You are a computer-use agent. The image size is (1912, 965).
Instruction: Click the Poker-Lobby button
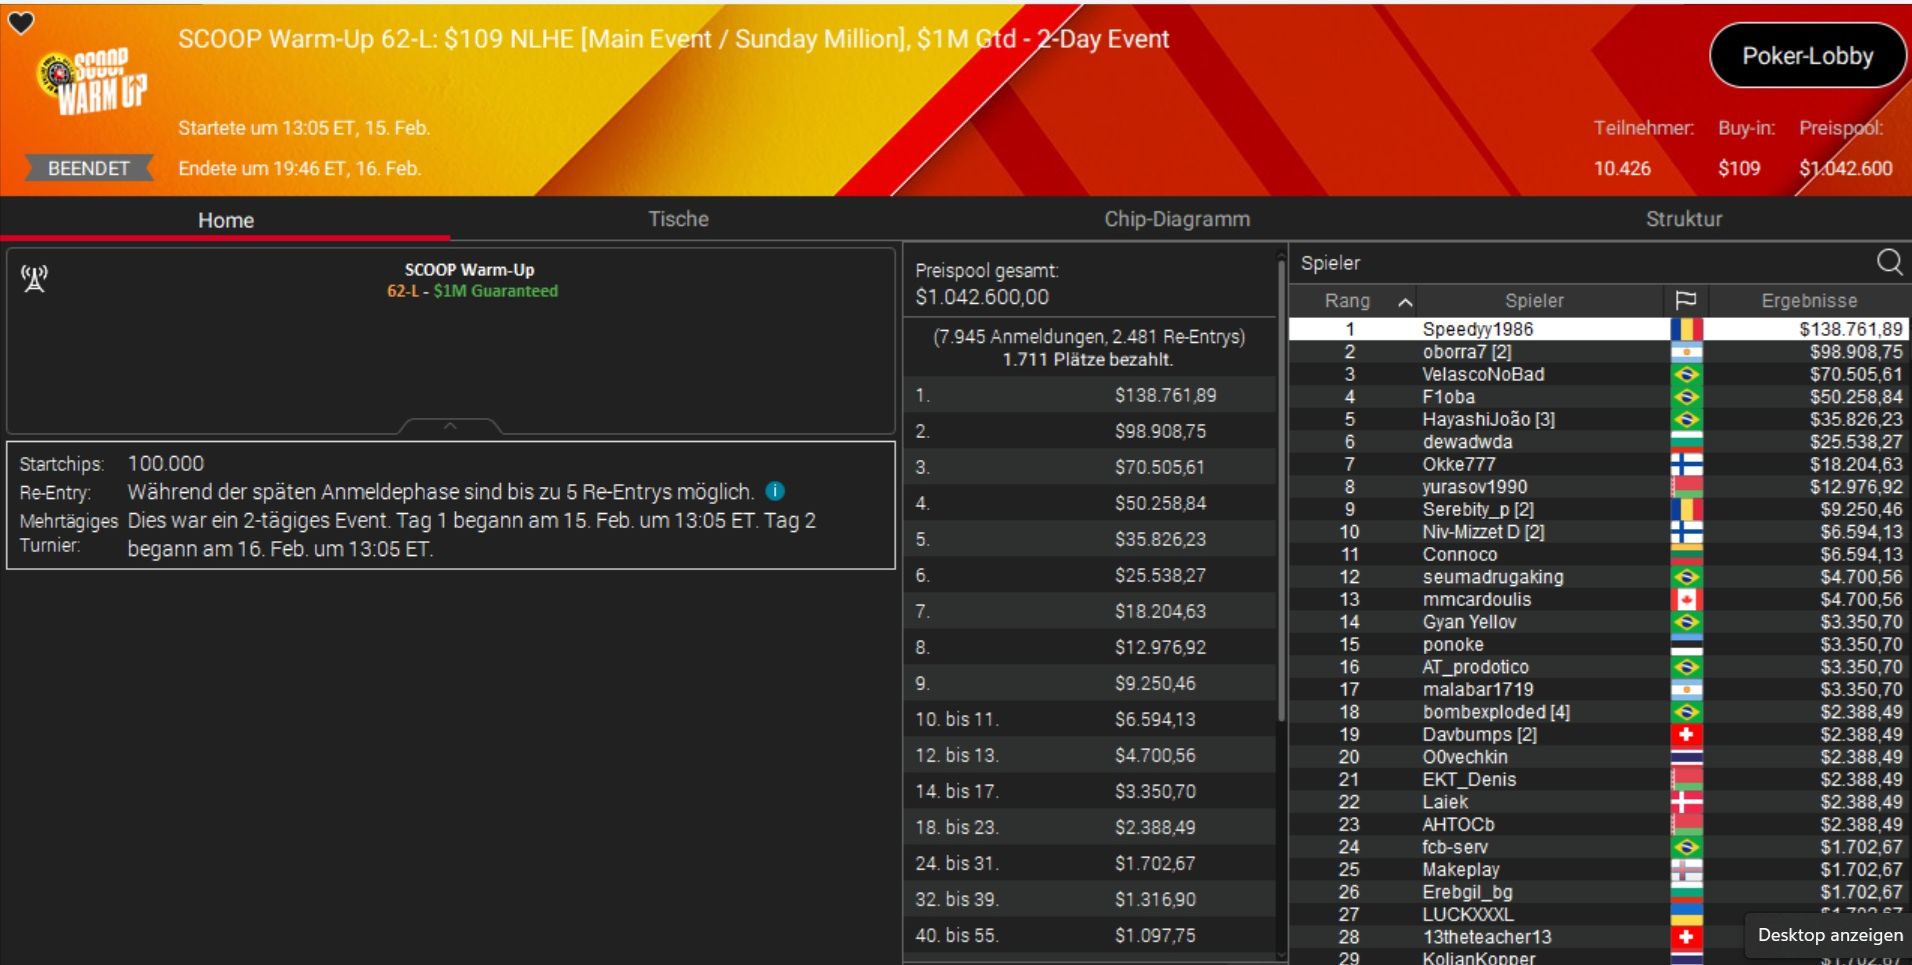click(x=1807, y=56)
